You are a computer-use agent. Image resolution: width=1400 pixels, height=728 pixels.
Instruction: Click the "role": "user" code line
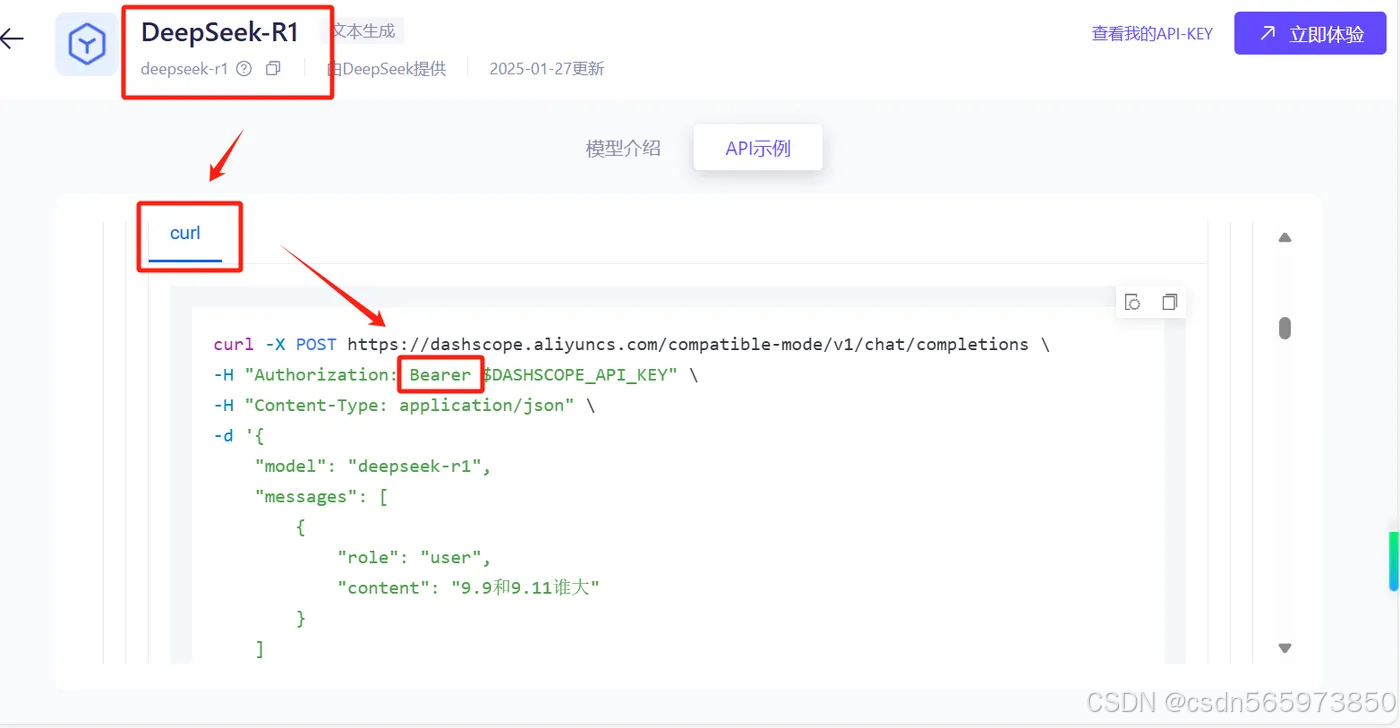pyautogui.click(x=414, y=557)
